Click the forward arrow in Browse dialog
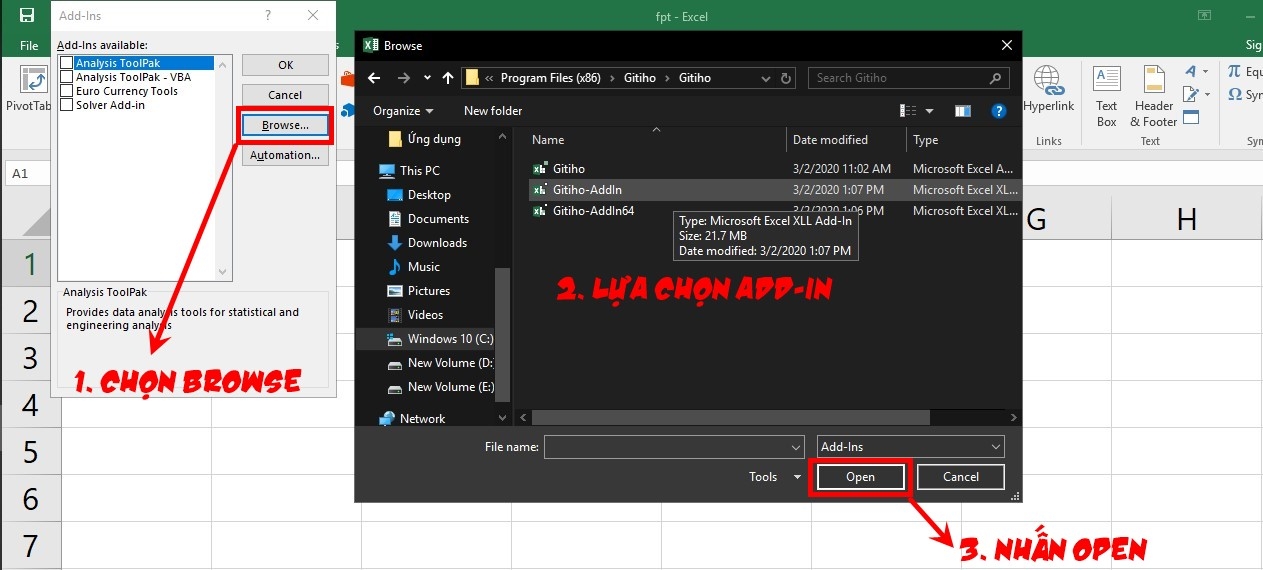1263x570 pixels. pos(404,78)
